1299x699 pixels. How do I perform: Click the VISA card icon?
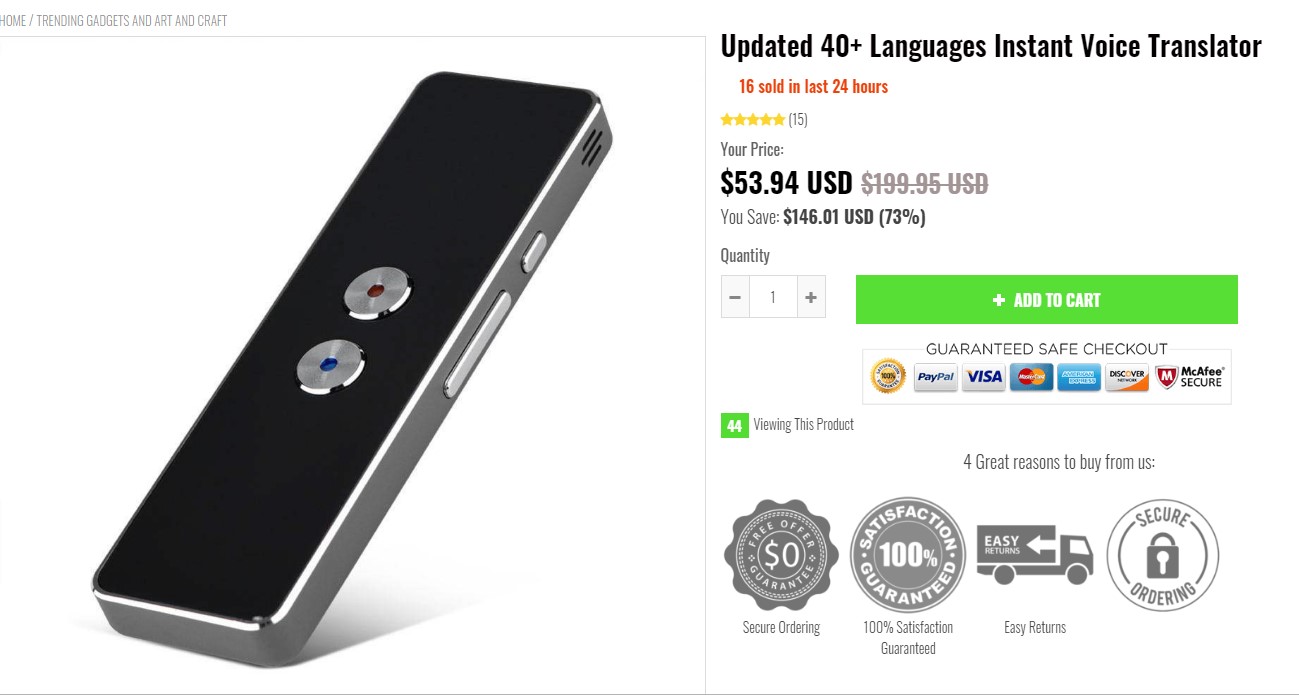[x=984, y=377]
